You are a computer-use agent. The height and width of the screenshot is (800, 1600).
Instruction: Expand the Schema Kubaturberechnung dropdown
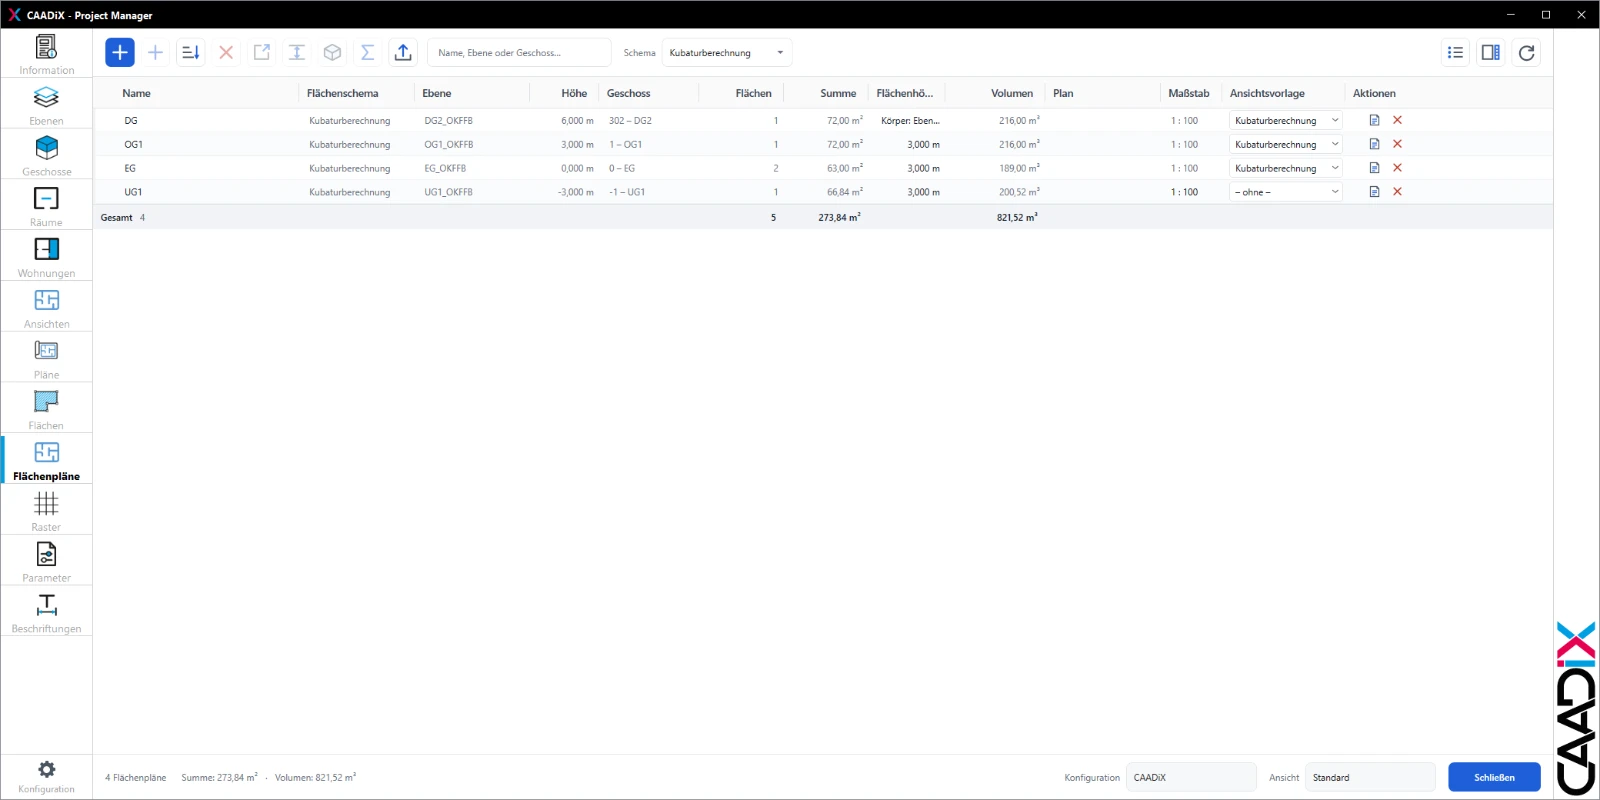(727, 53)
